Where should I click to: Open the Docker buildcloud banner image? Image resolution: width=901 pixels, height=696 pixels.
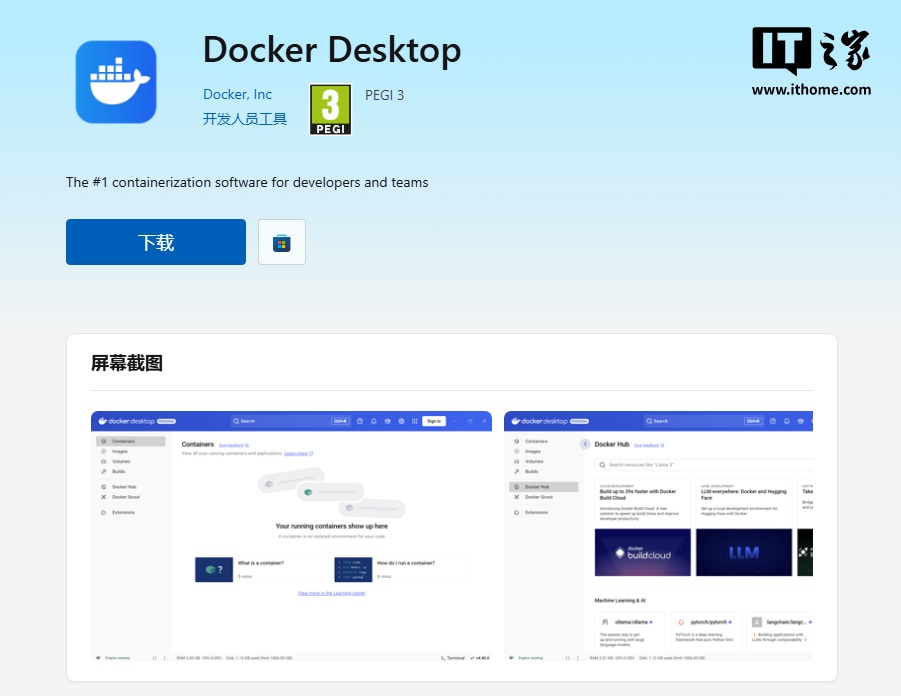tap(642, 552)
